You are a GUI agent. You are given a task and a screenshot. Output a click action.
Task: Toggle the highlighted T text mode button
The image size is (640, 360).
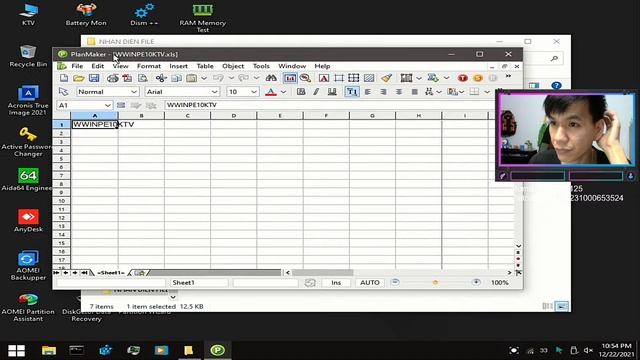coord(352,92)
